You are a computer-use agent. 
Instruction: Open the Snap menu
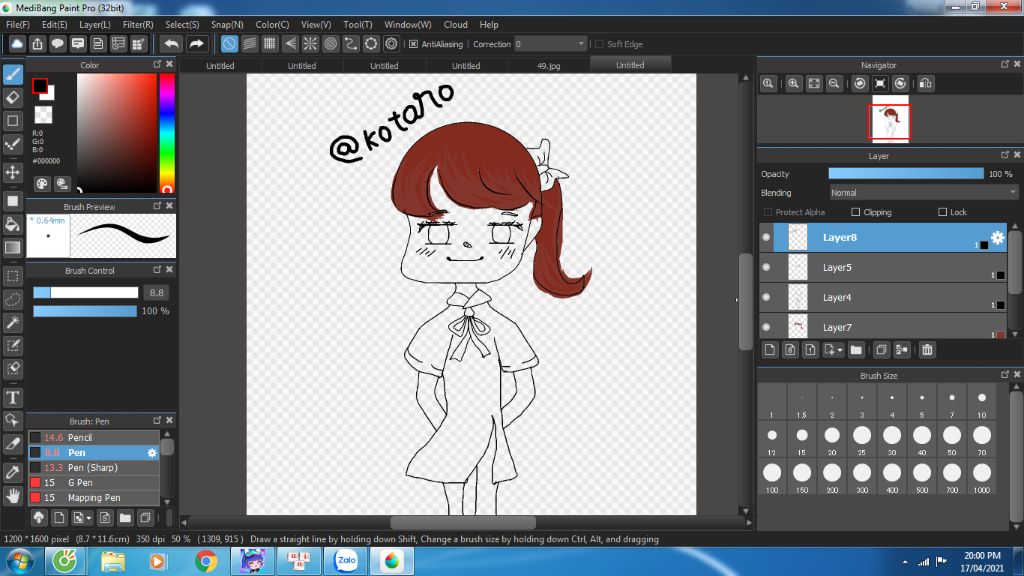click(227, 25)
